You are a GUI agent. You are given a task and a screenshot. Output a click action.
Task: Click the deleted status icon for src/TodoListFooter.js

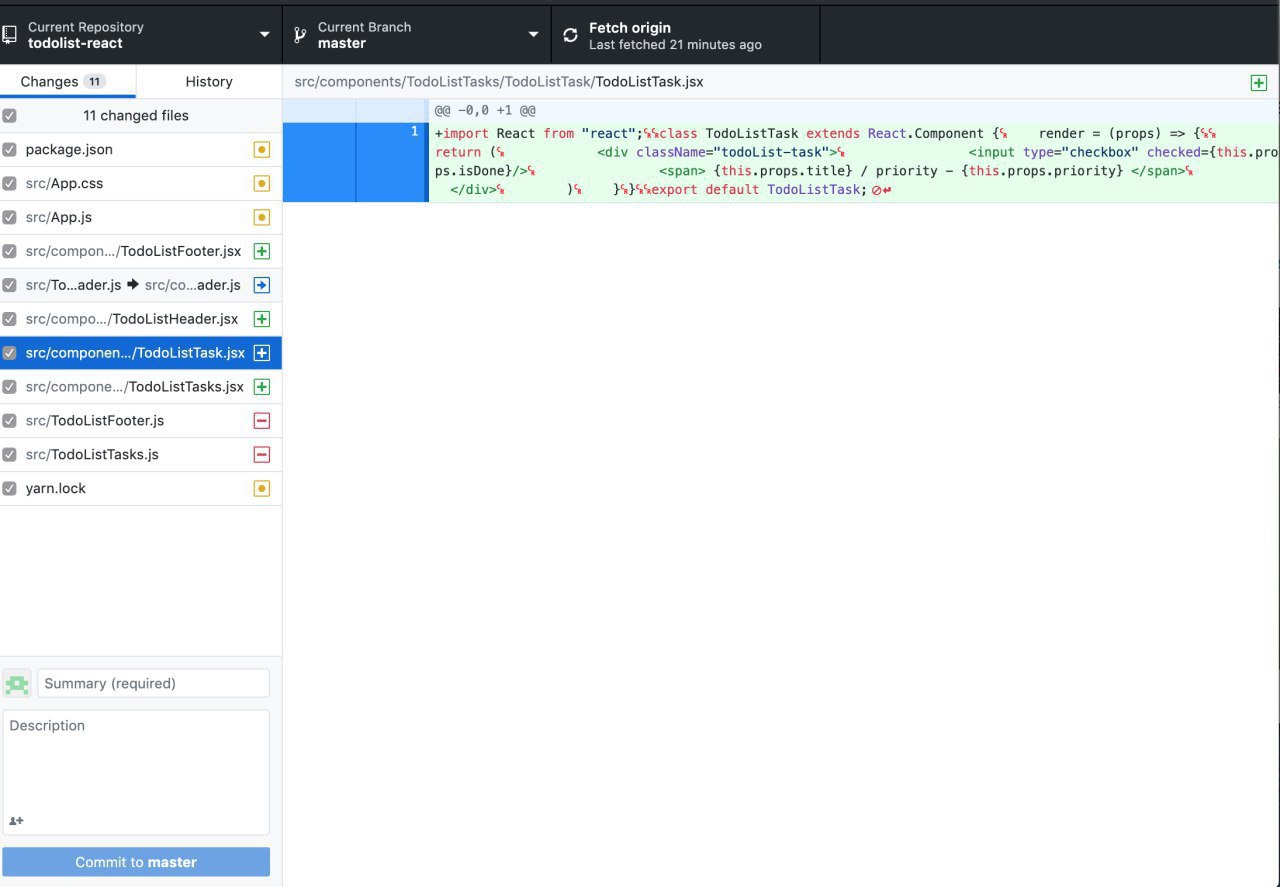point(262,421)
